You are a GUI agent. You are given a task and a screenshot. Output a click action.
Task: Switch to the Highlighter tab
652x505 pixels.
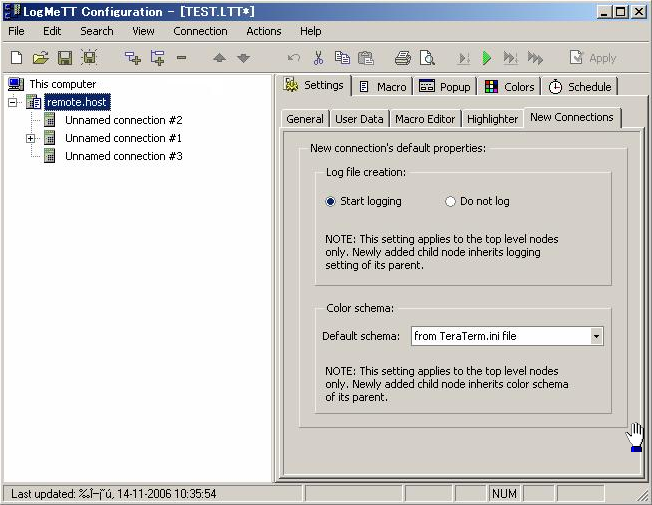pos(492,118)
